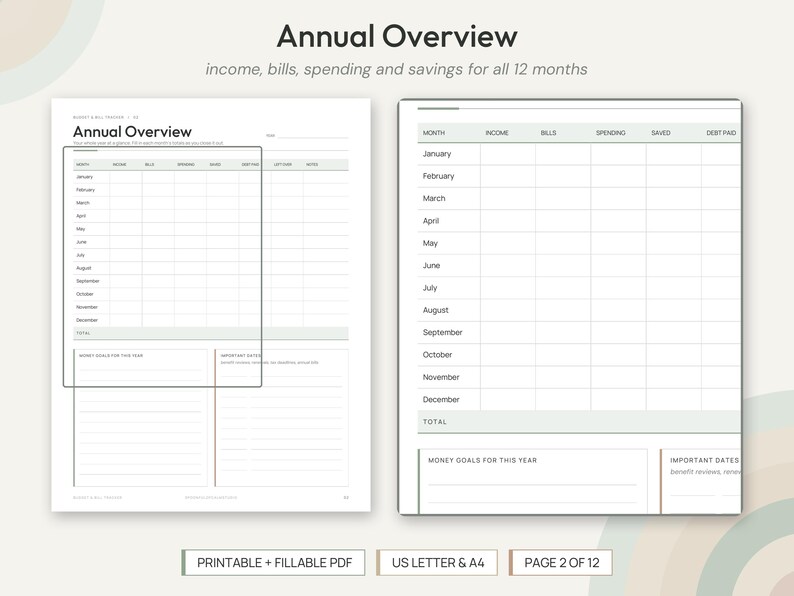Click the large 'Annual Overview' title at top
Screen dimensions: 794x596
point(397,36)
